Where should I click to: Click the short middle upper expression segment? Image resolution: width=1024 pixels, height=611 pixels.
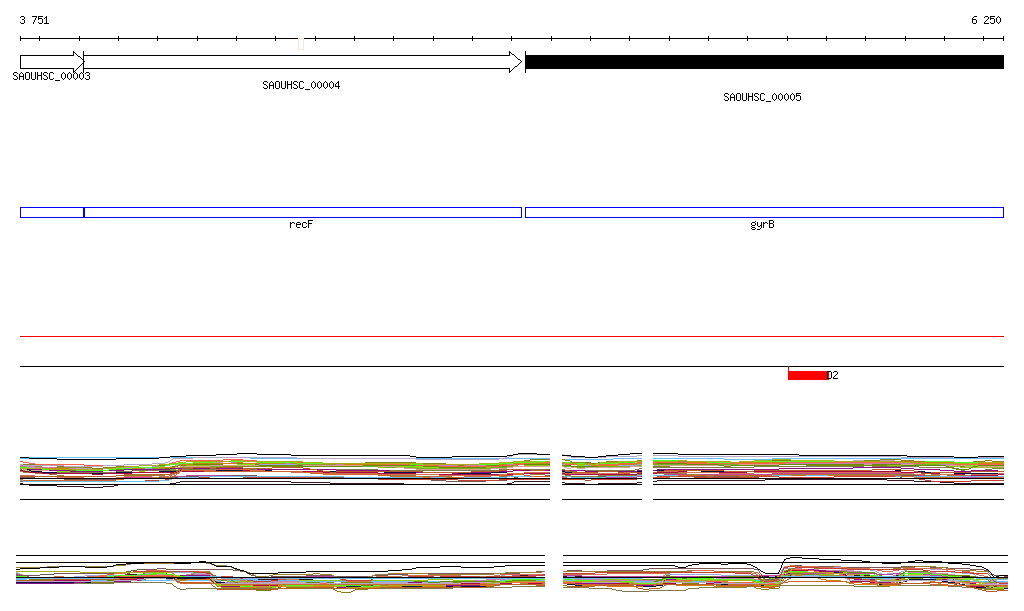pos(601,470)
